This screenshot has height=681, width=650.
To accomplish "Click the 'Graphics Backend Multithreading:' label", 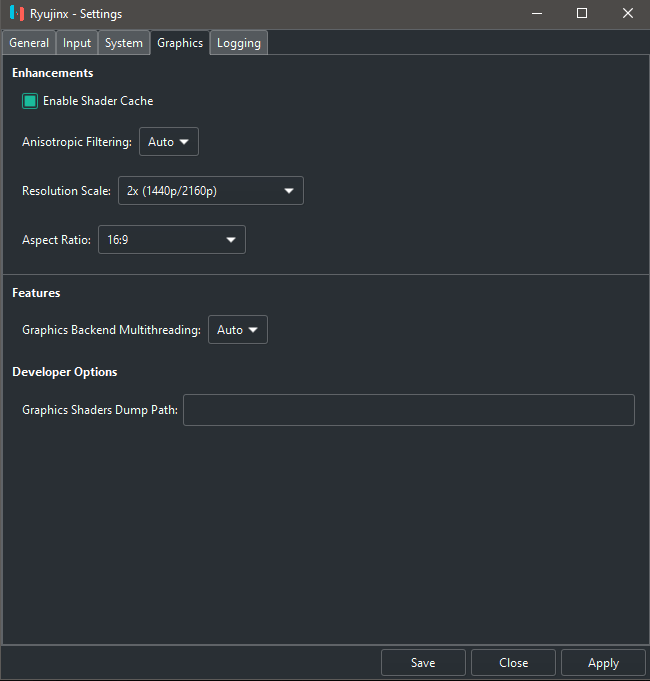I will [112, 330].
